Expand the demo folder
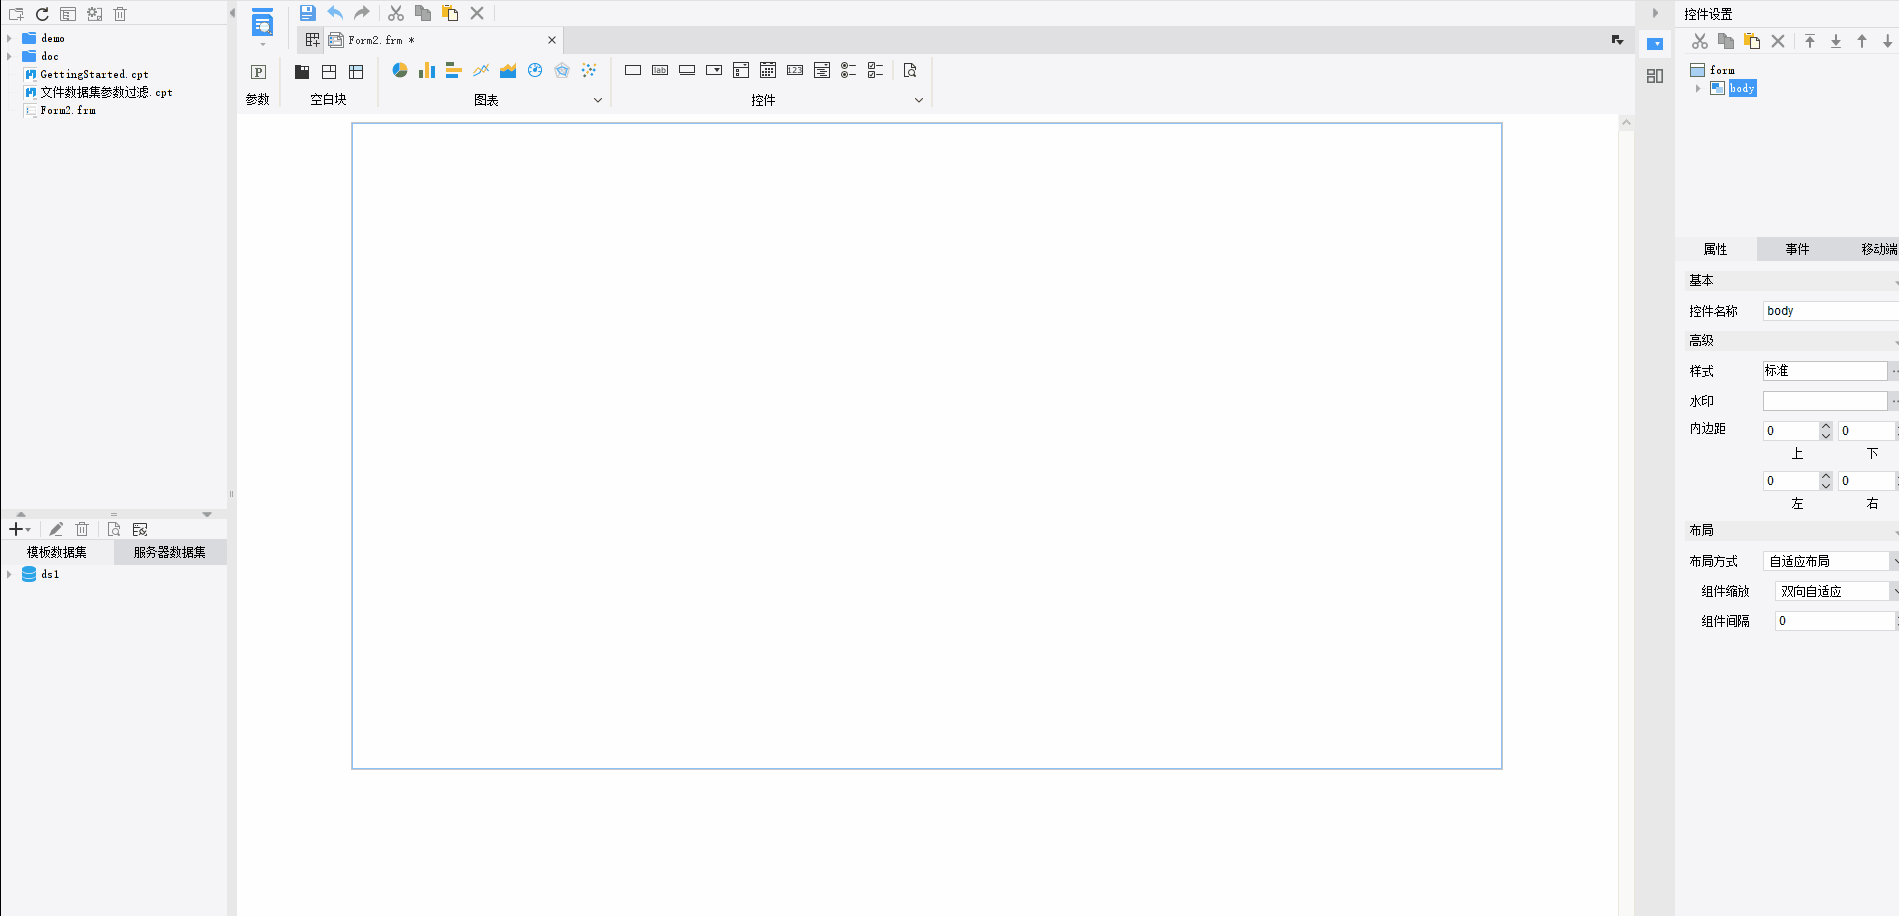This screenshot has height=916, width=1899. point(9,38)
